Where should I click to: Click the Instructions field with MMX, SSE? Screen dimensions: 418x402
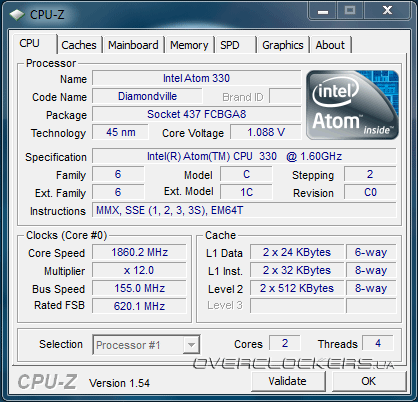pyautogui.click(x=244, y=210)
